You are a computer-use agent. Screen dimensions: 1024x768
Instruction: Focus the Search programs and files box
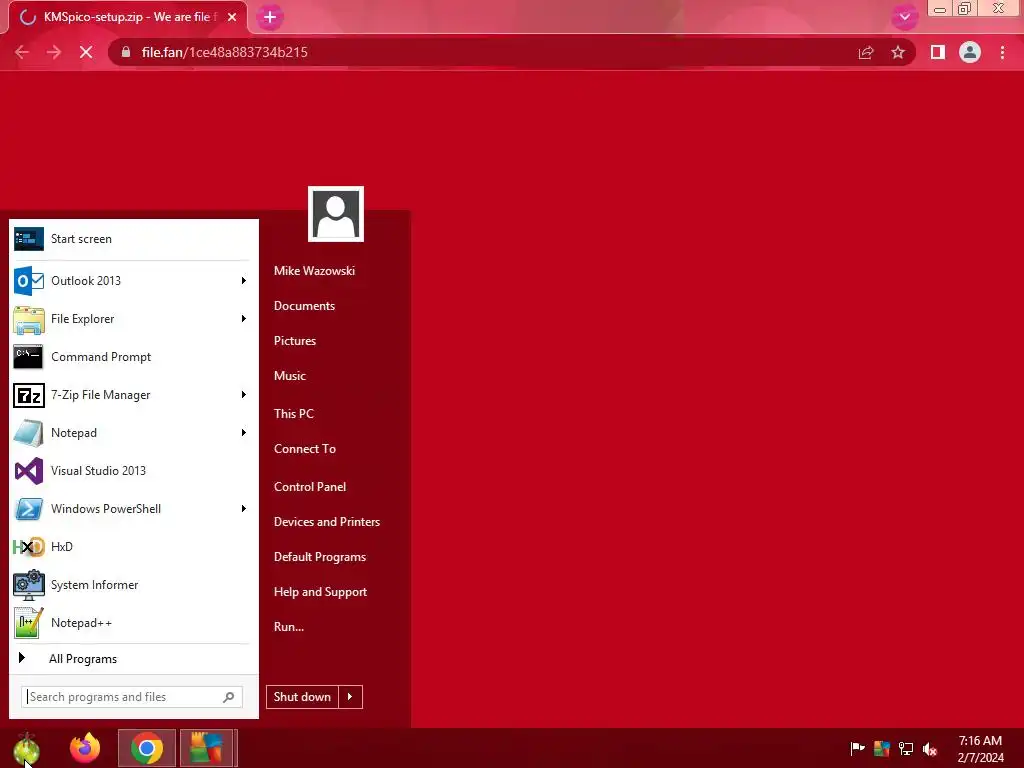(x=132, y=697)
